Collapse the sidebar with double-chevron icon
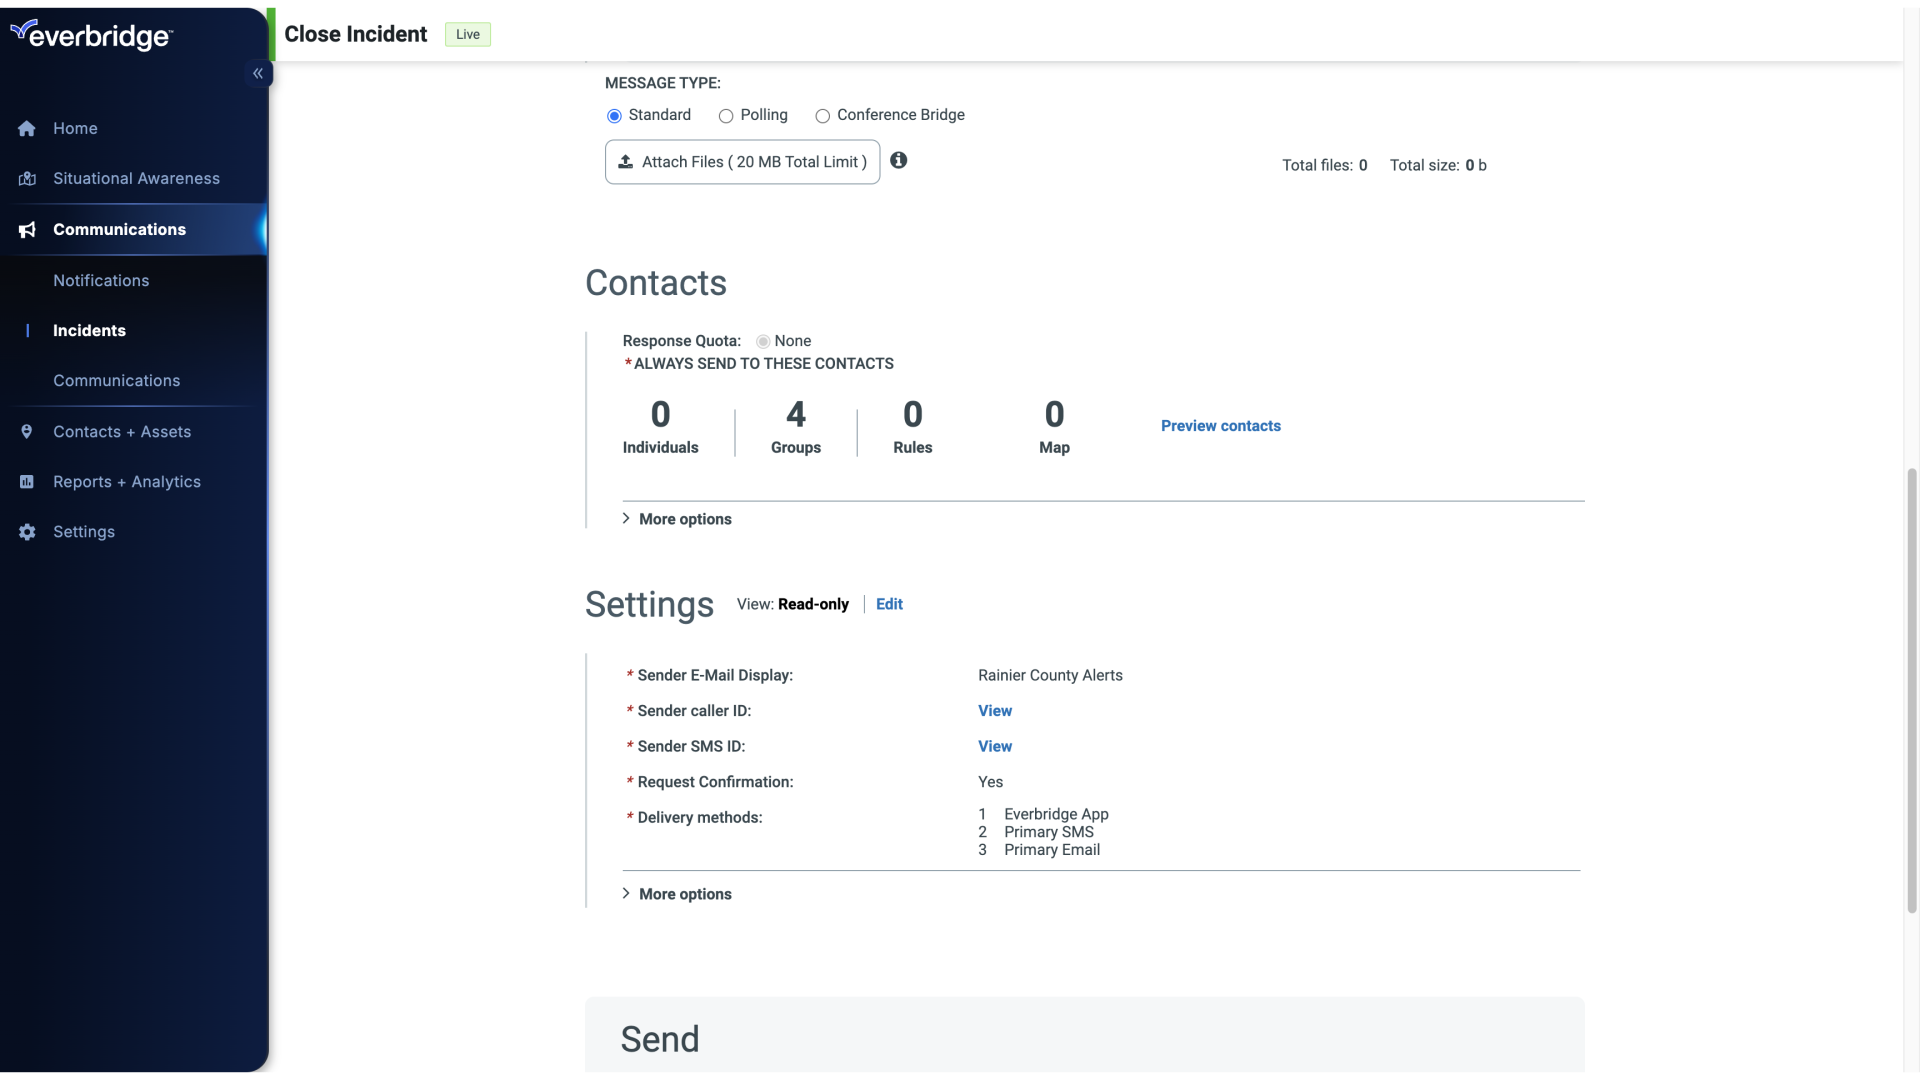 [x=258, y=73]
